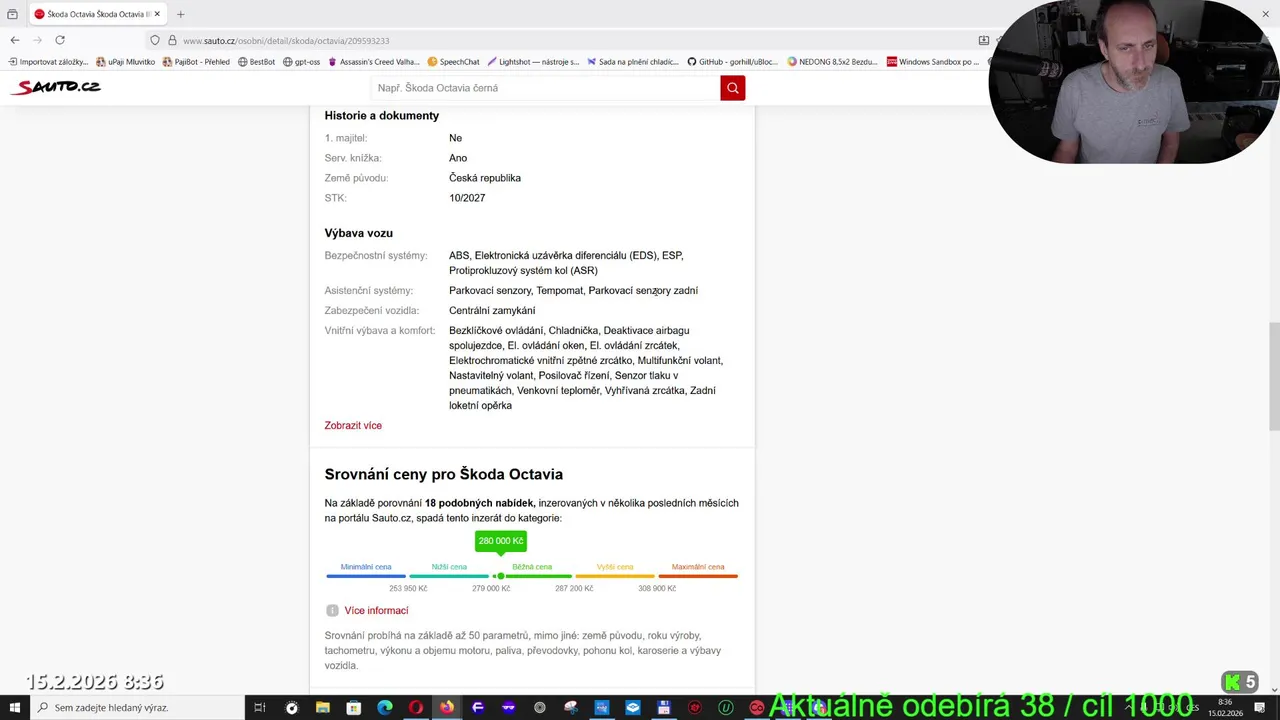Open the SpeechChat bookmark
The height and width of the screenshot is (720, 1280).
click(453, 62)
